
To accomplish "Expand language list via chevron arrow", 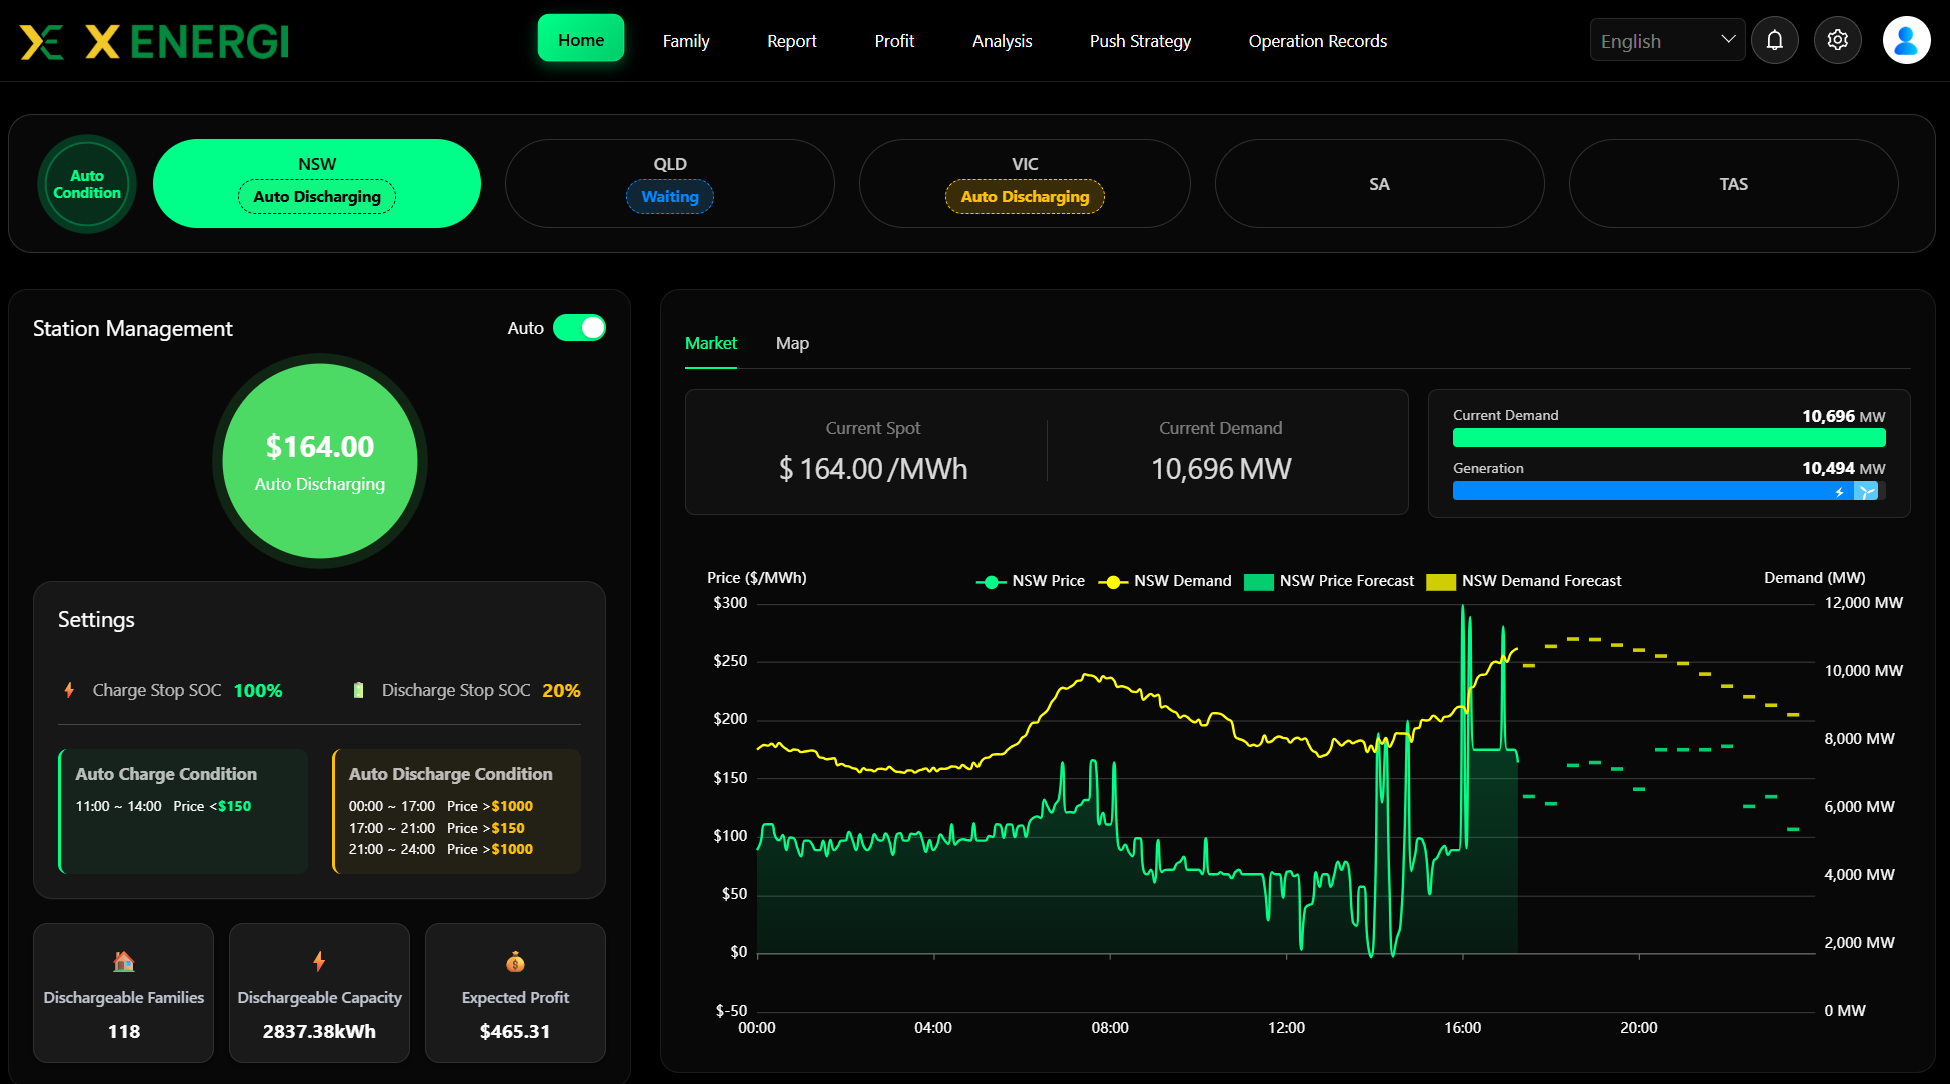I will coord(1728,40).
